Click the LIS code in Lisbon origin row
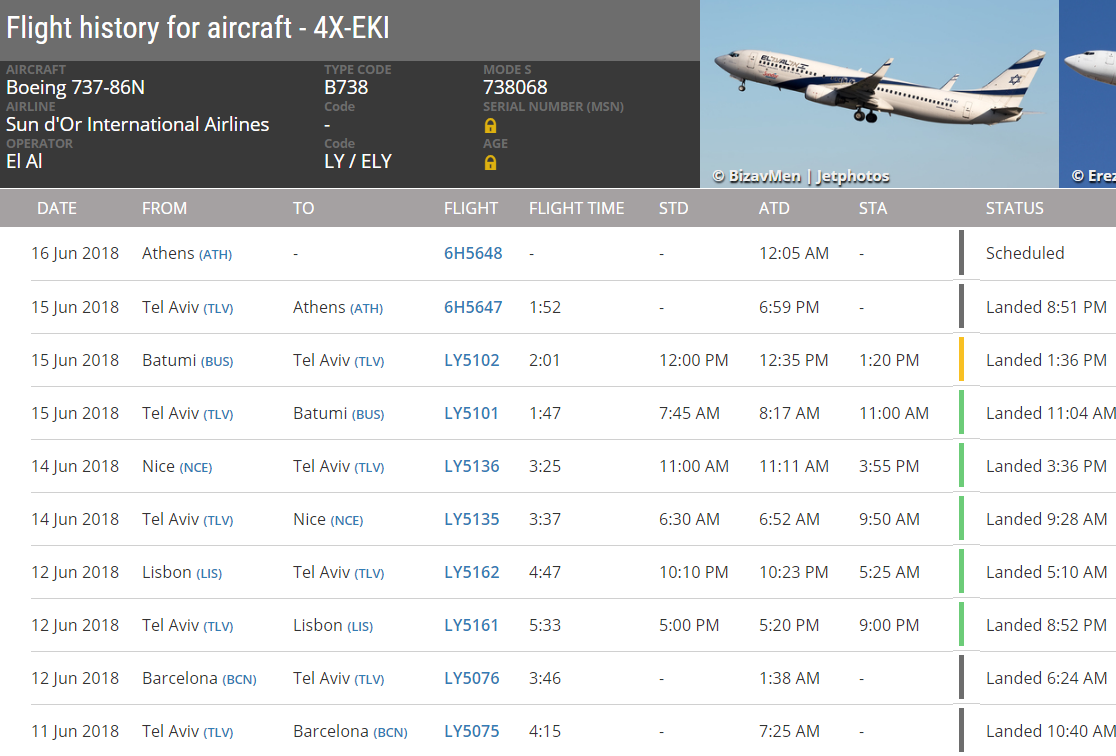 click(x=209, y=574)
